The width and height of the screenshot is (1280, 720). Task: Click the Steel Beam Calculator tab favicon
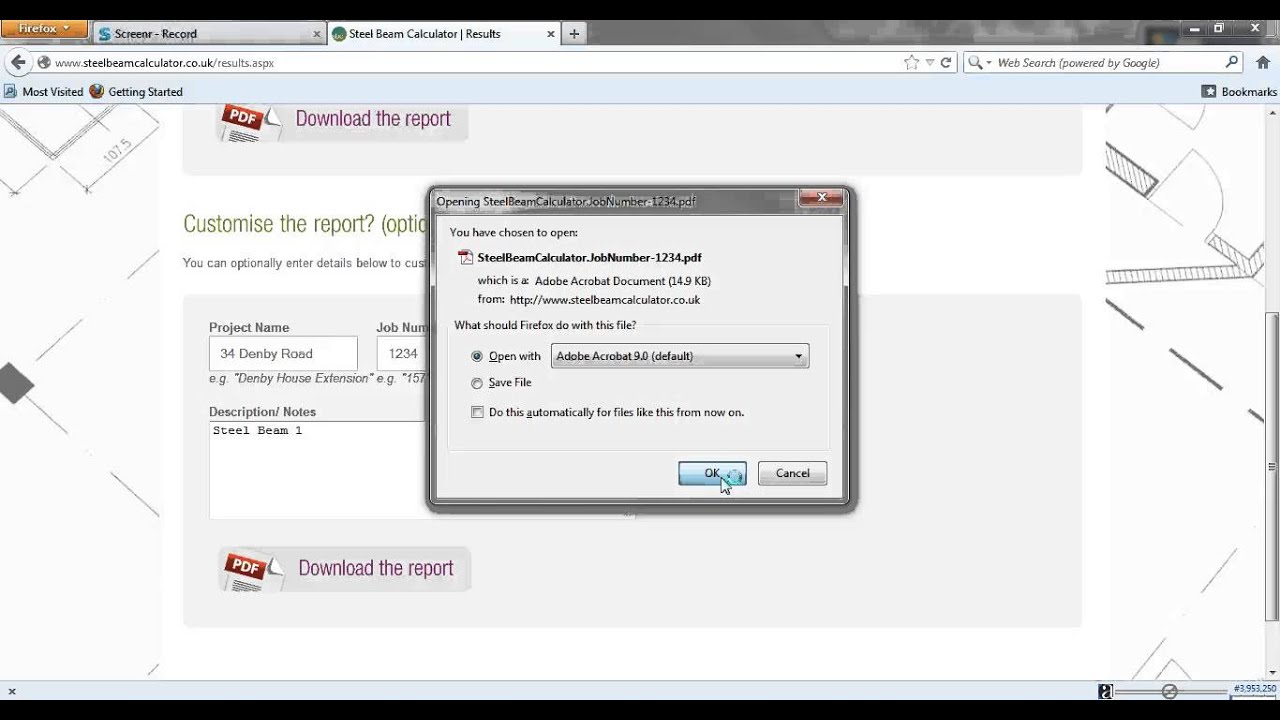tap(339, 34)
